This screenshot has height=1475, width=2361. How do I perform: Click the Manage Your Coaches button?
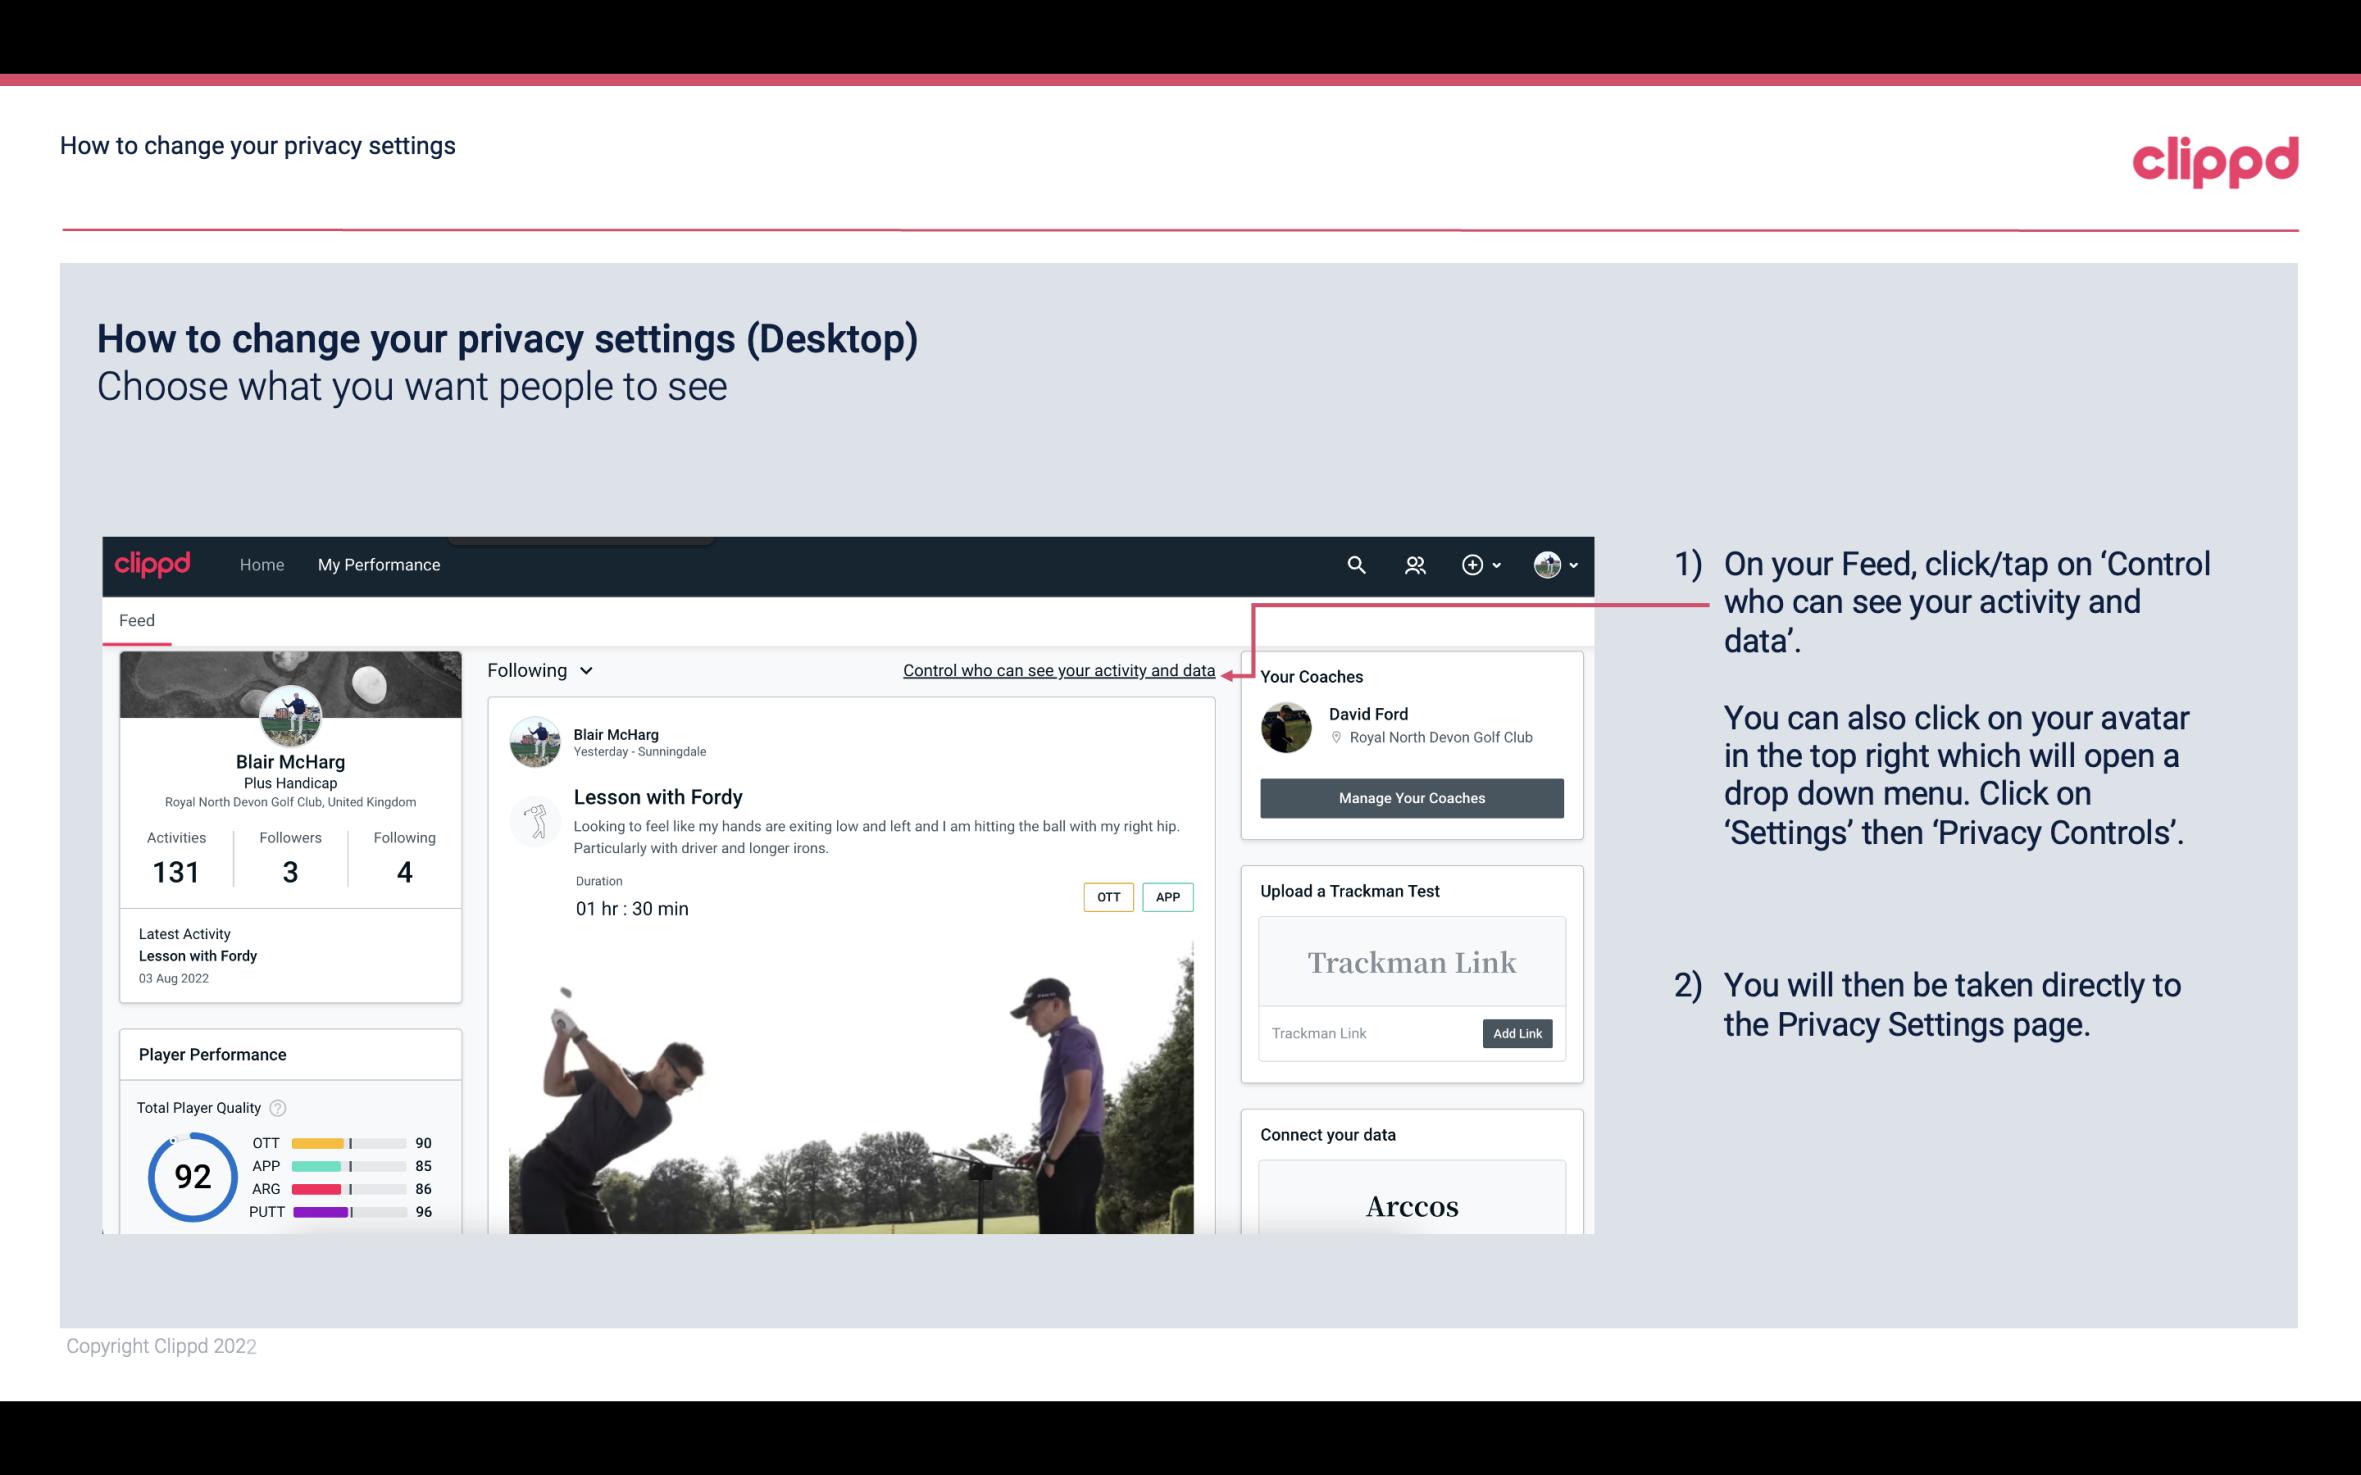[1410, 799]
